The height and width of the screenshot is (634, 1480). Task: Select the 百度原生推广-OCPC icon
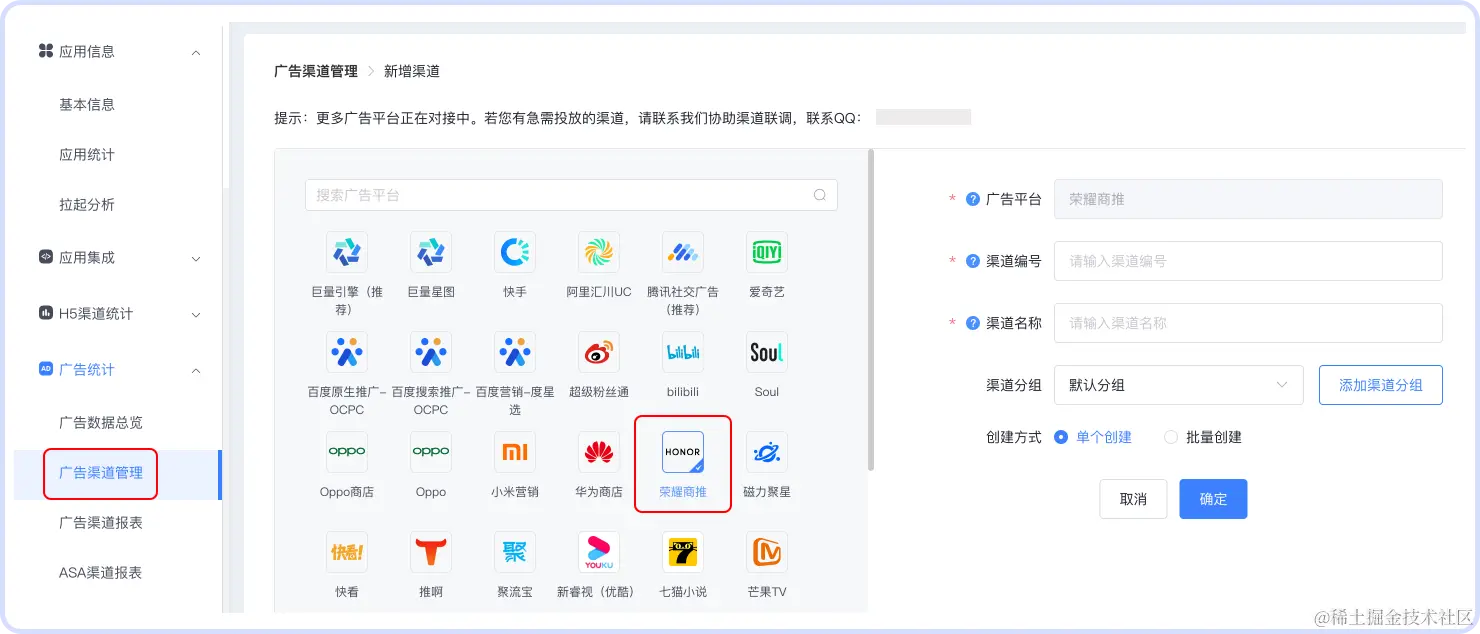coord(347,352)
